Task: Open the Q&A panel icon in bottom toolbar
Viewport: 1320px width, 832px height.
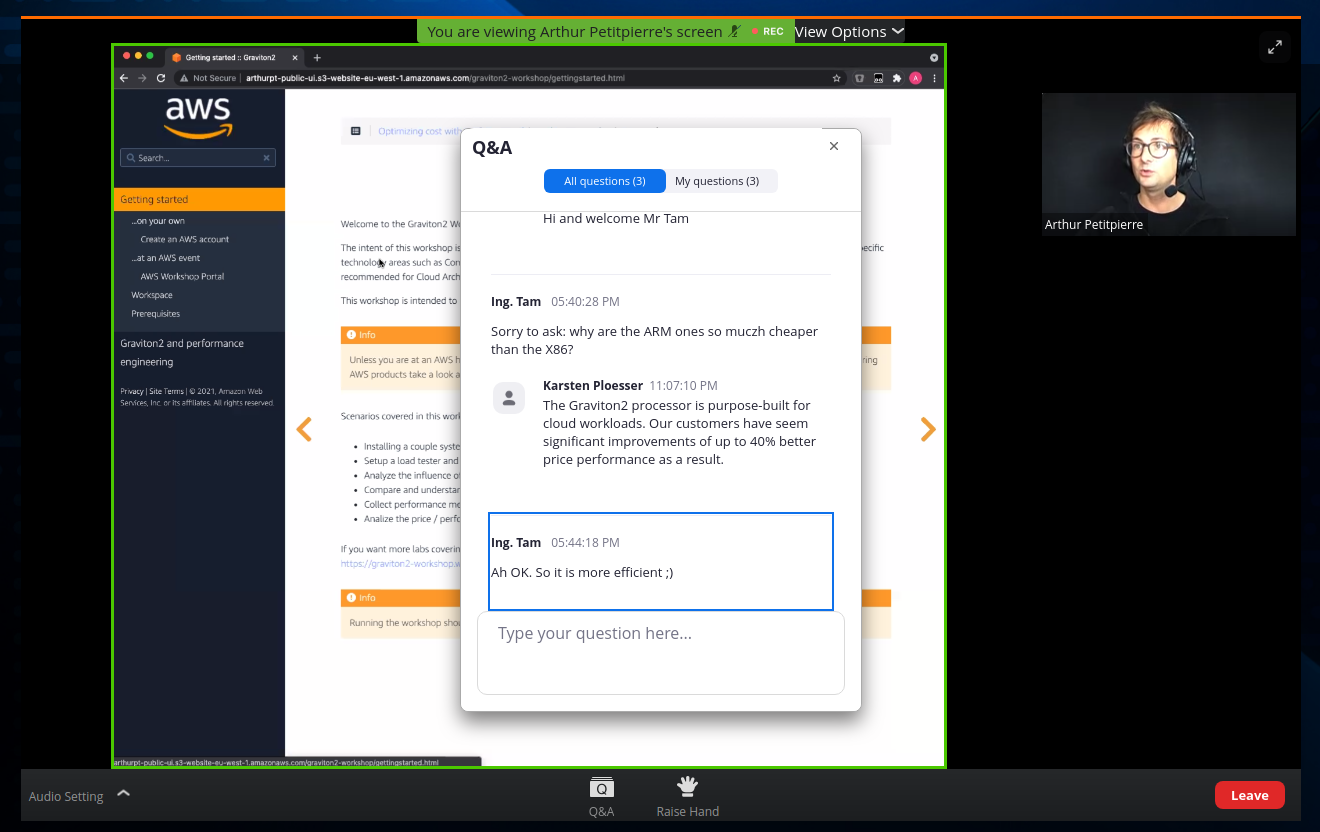Action: [601, 788]
